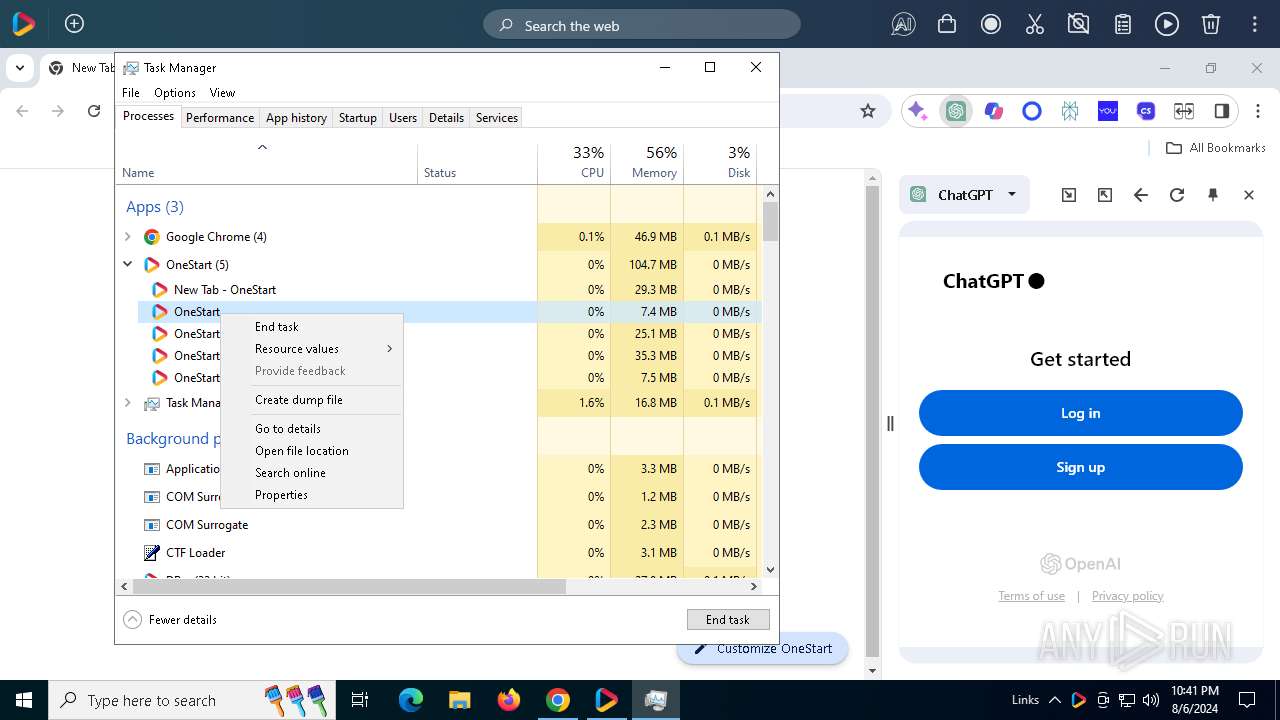Open the Perplexity icon in extensions pill
The image size is (1280, 720).
pos(1070,111)
